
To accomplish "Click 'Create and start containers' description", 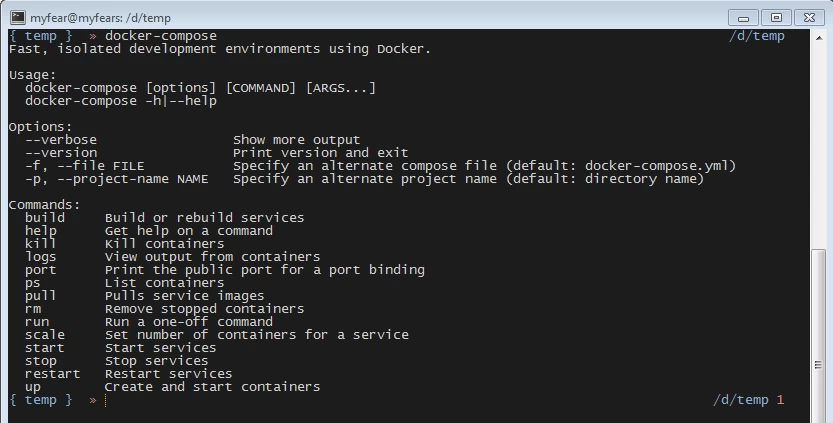I will tap(212, 387).
